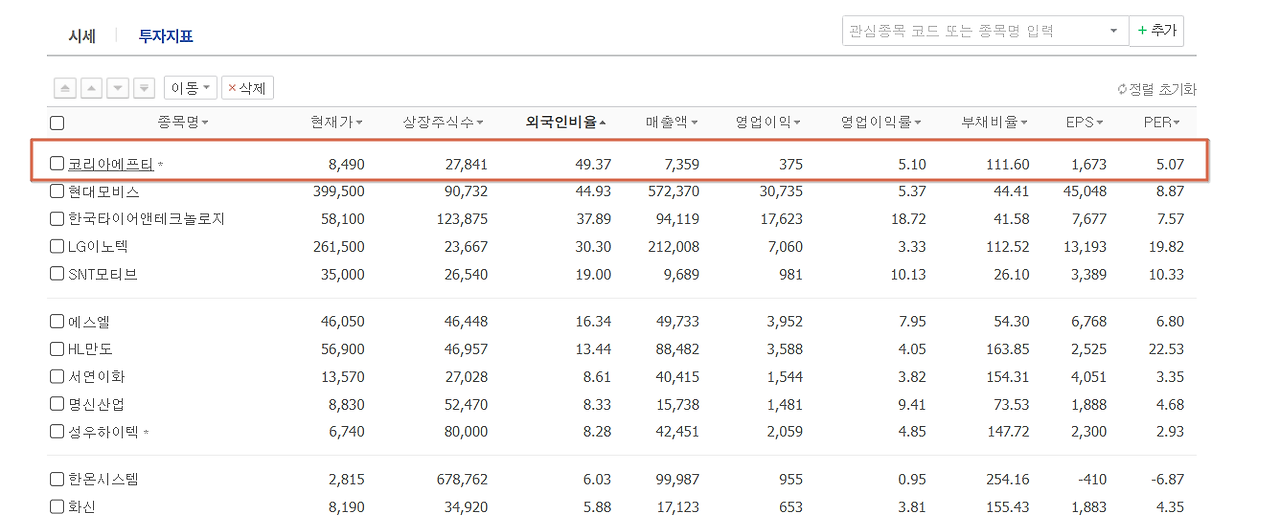1280x516 pixels.
Task: Open the HL만도 stock link
Action: coord(91,349)
